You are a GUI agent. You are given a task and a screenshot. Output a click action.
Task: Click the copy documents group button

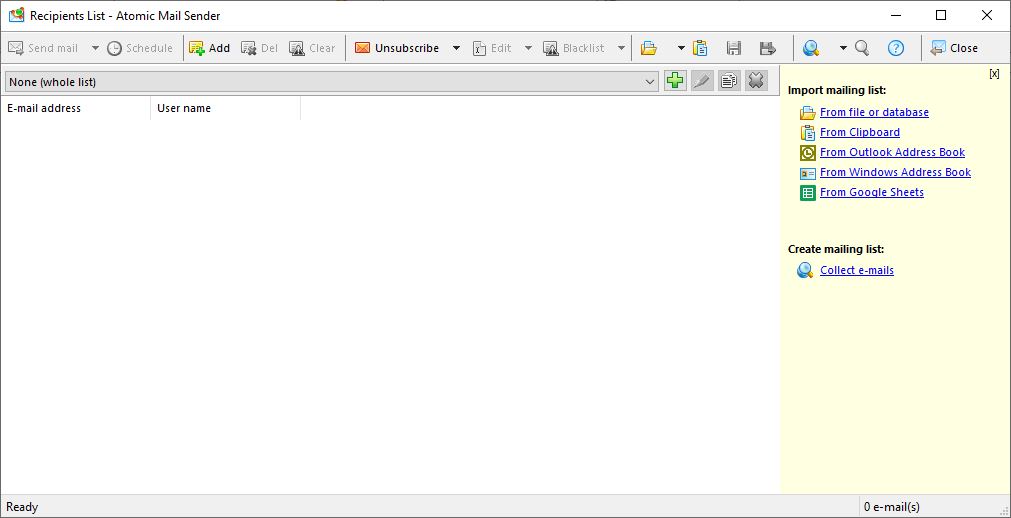[729, 81]
